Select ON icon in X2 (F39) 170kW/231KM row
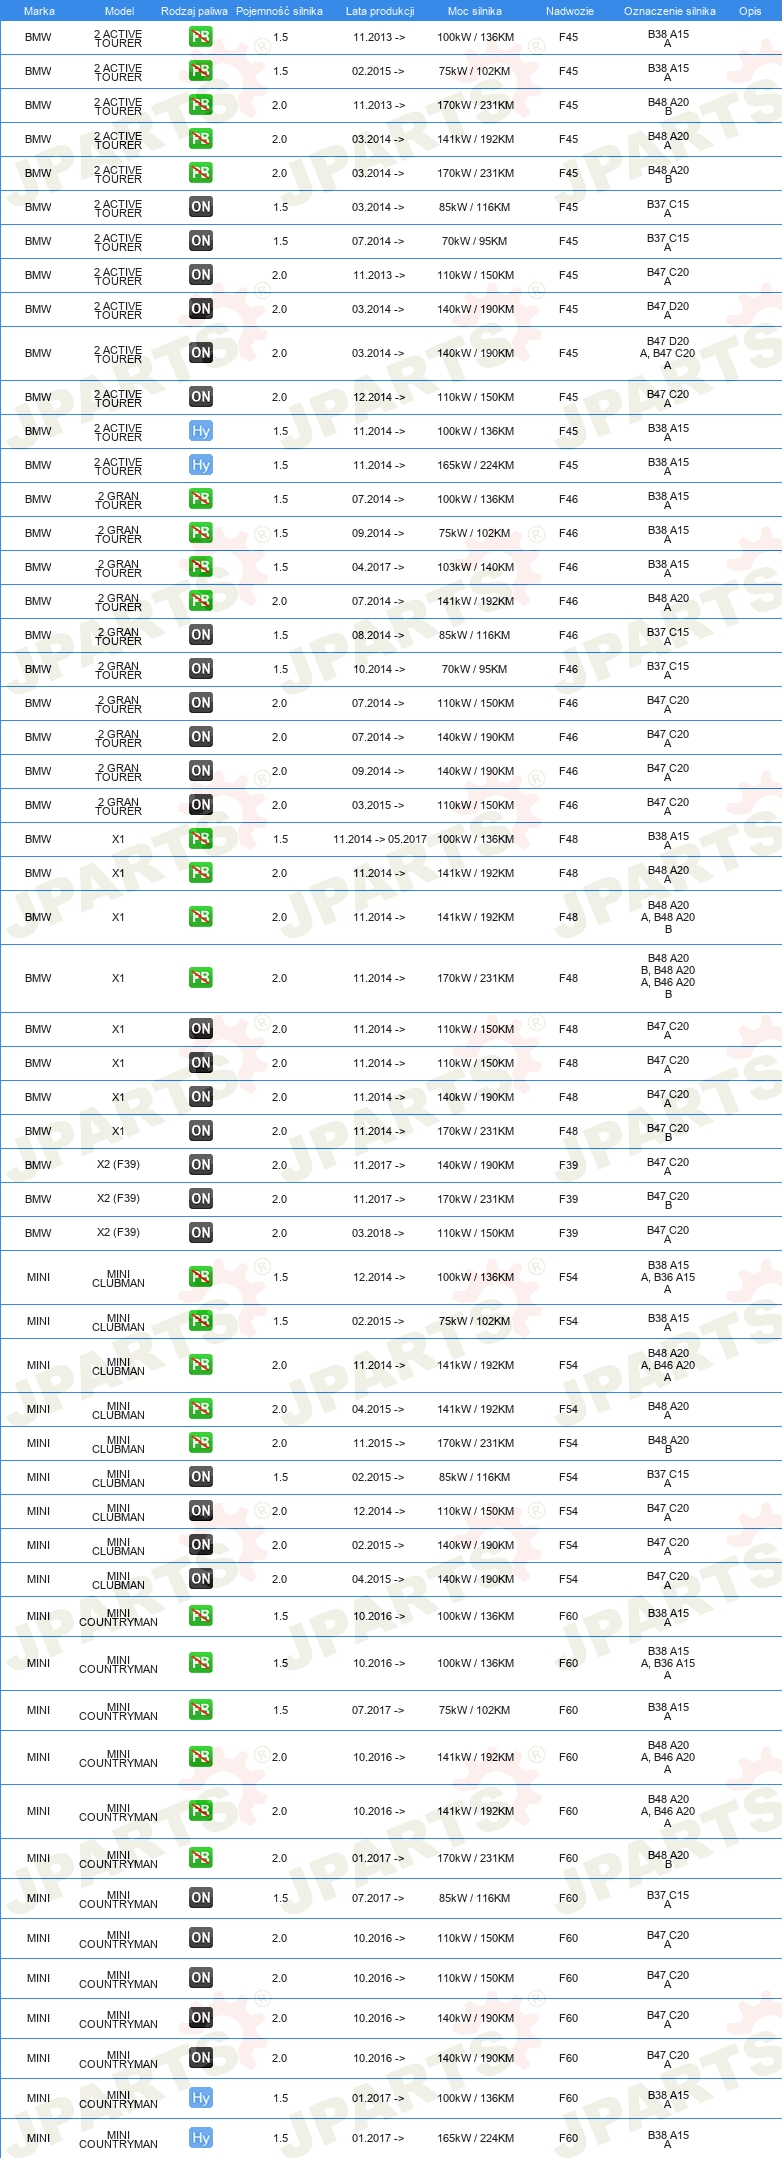782x2158 pixels. tap(201, 1199)
